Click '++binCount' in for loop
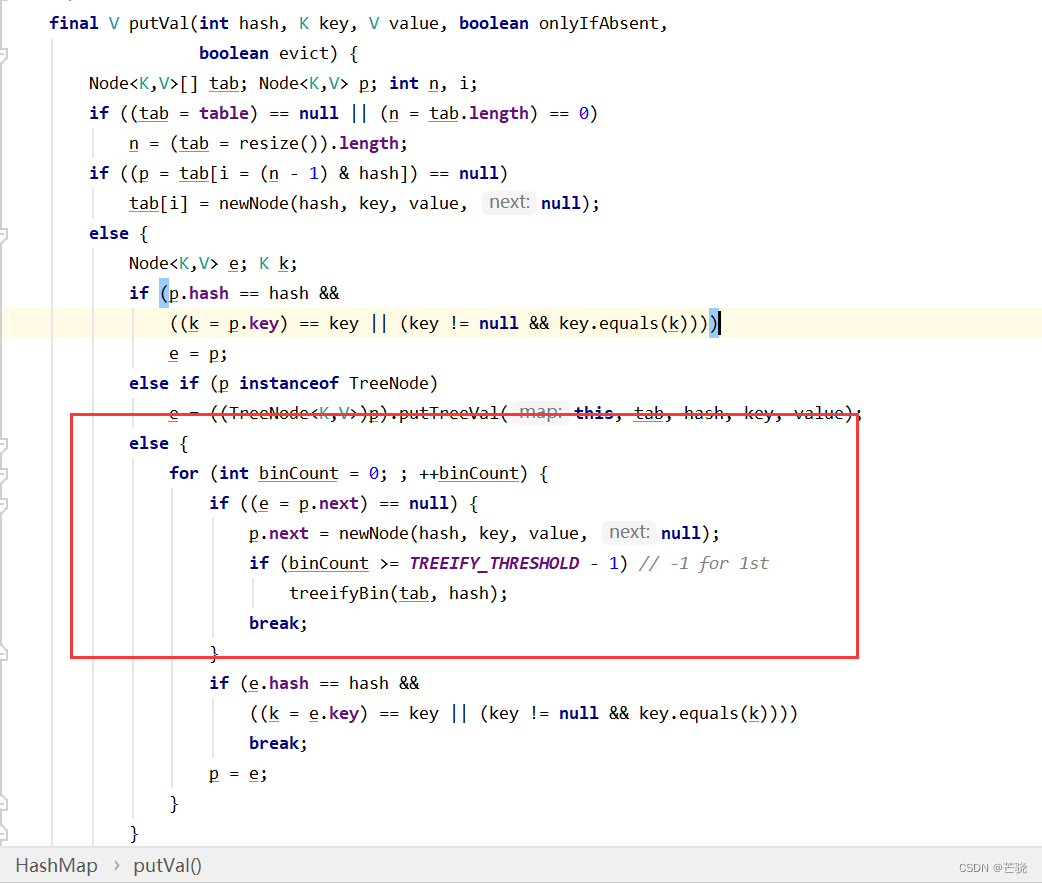 pyautogui.click(x=469, y=473)
